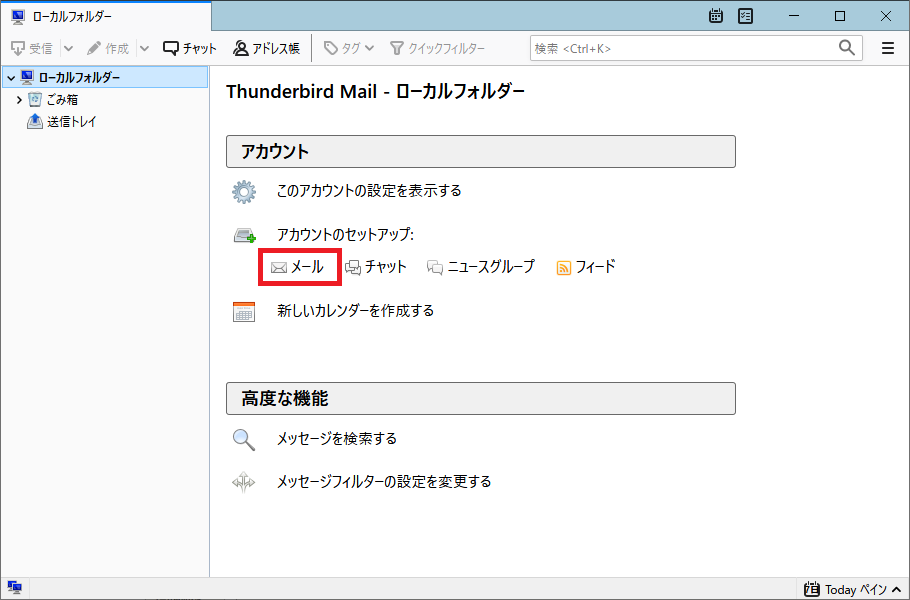Open the 作成 dropdown arrow
Image resolution: width=910 pixels, height=600 pixels.
coord(145,48)
